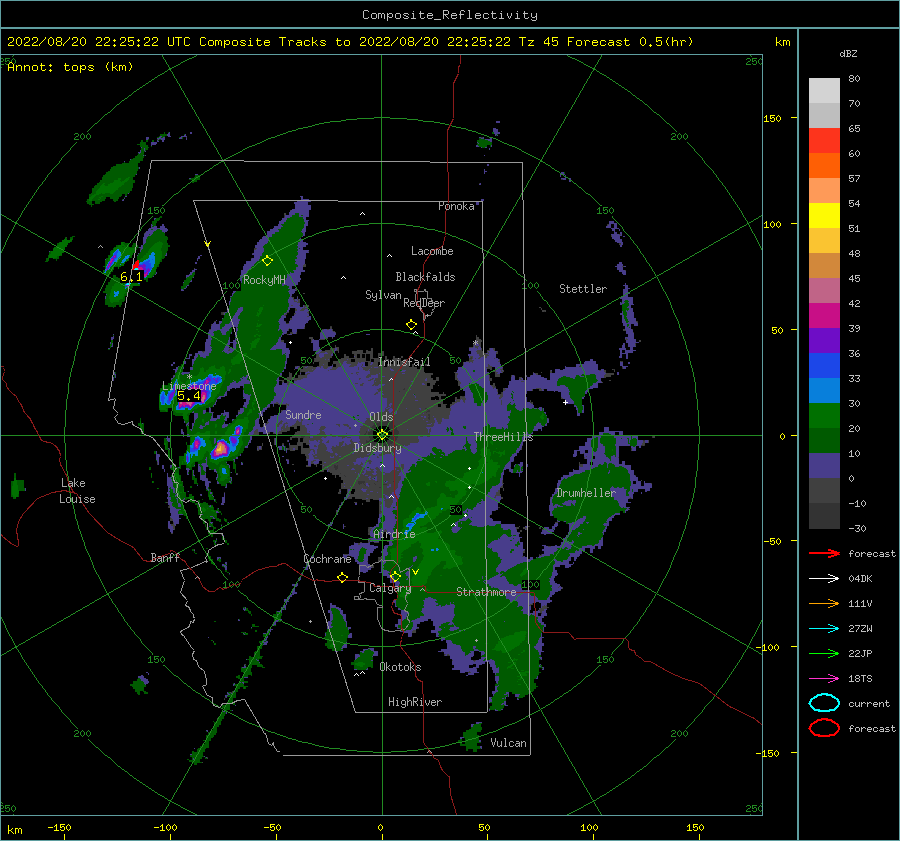The width and height of the screenshot is (900, 841).
Task: Click the Innisfail city label
Action: pyautogui.click(x=404, y=362)
